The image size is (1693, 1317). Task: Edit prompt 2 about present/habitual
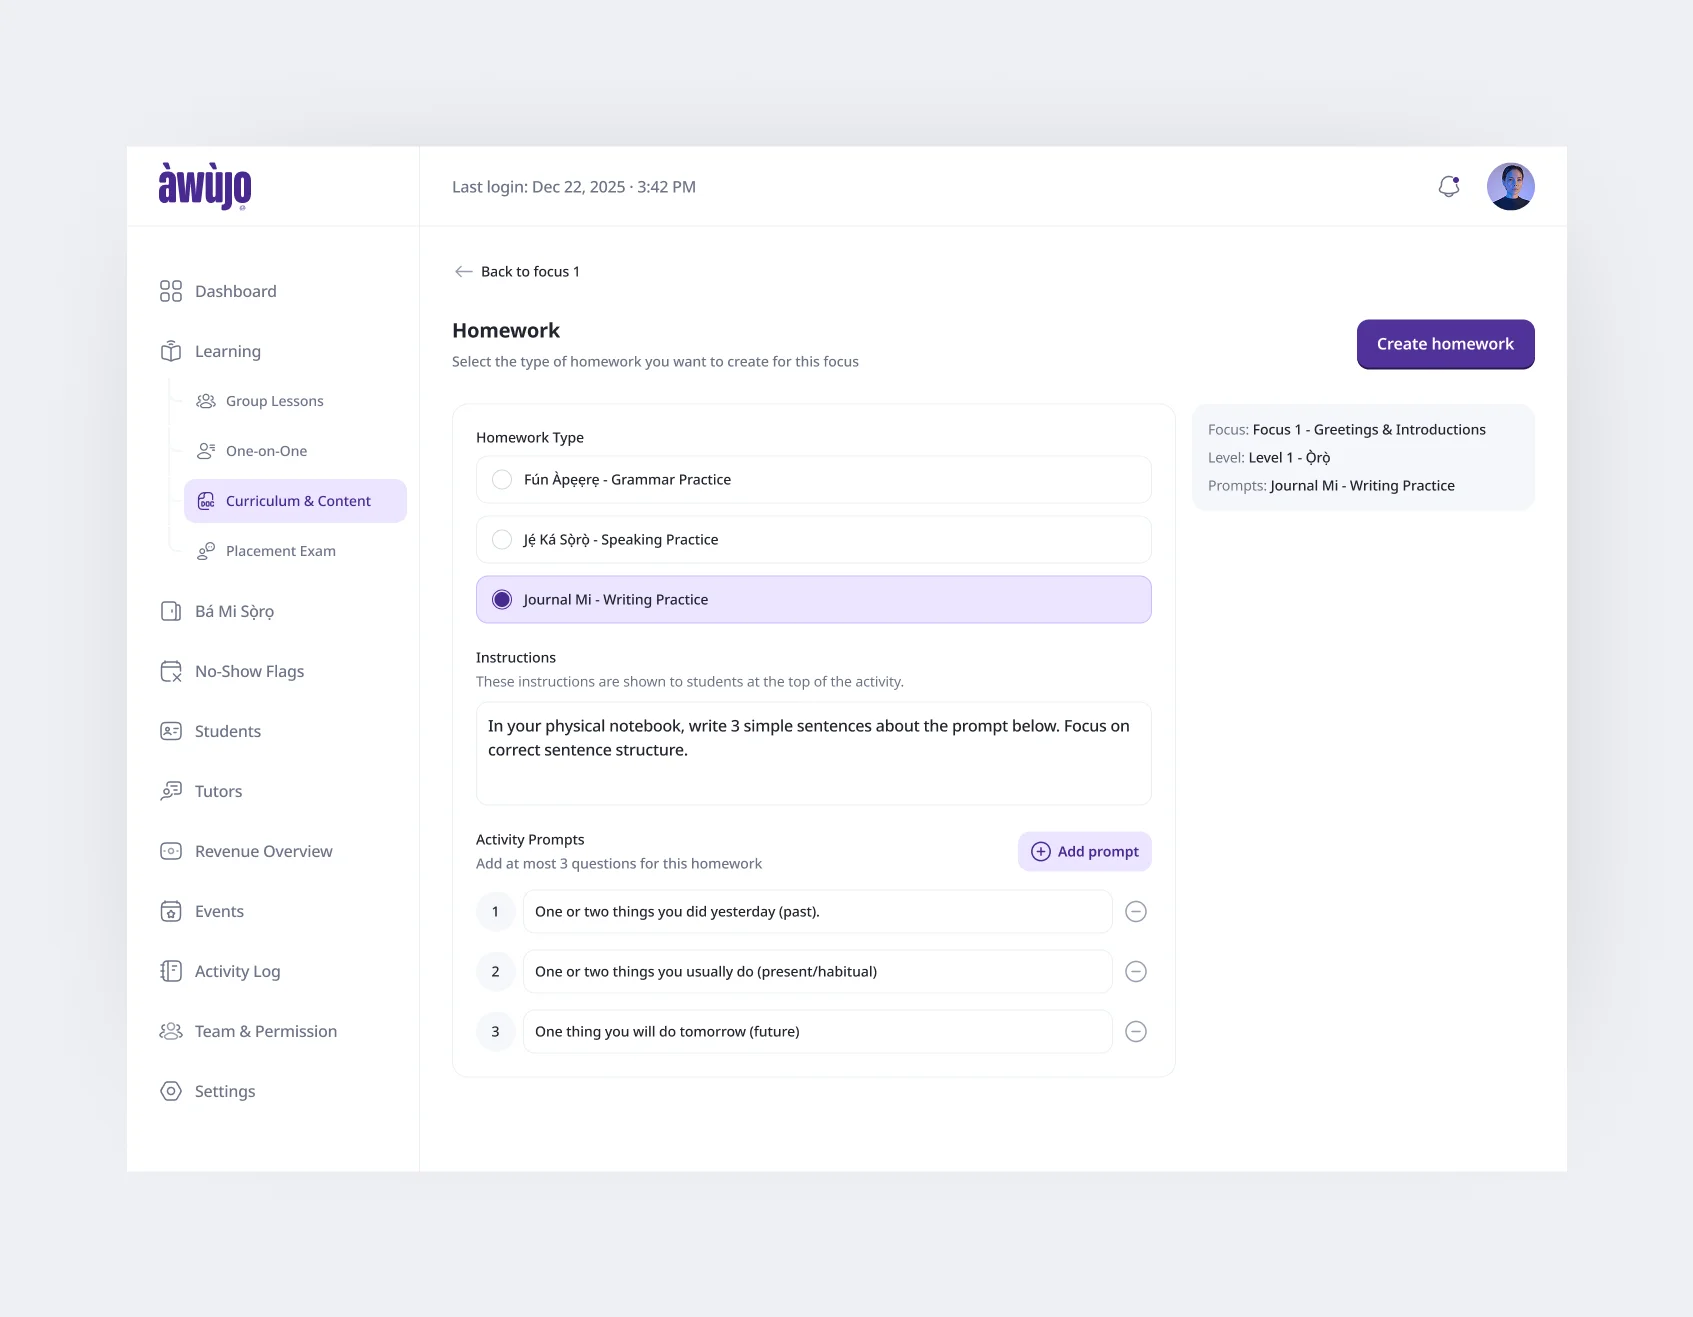coord(818,971)
